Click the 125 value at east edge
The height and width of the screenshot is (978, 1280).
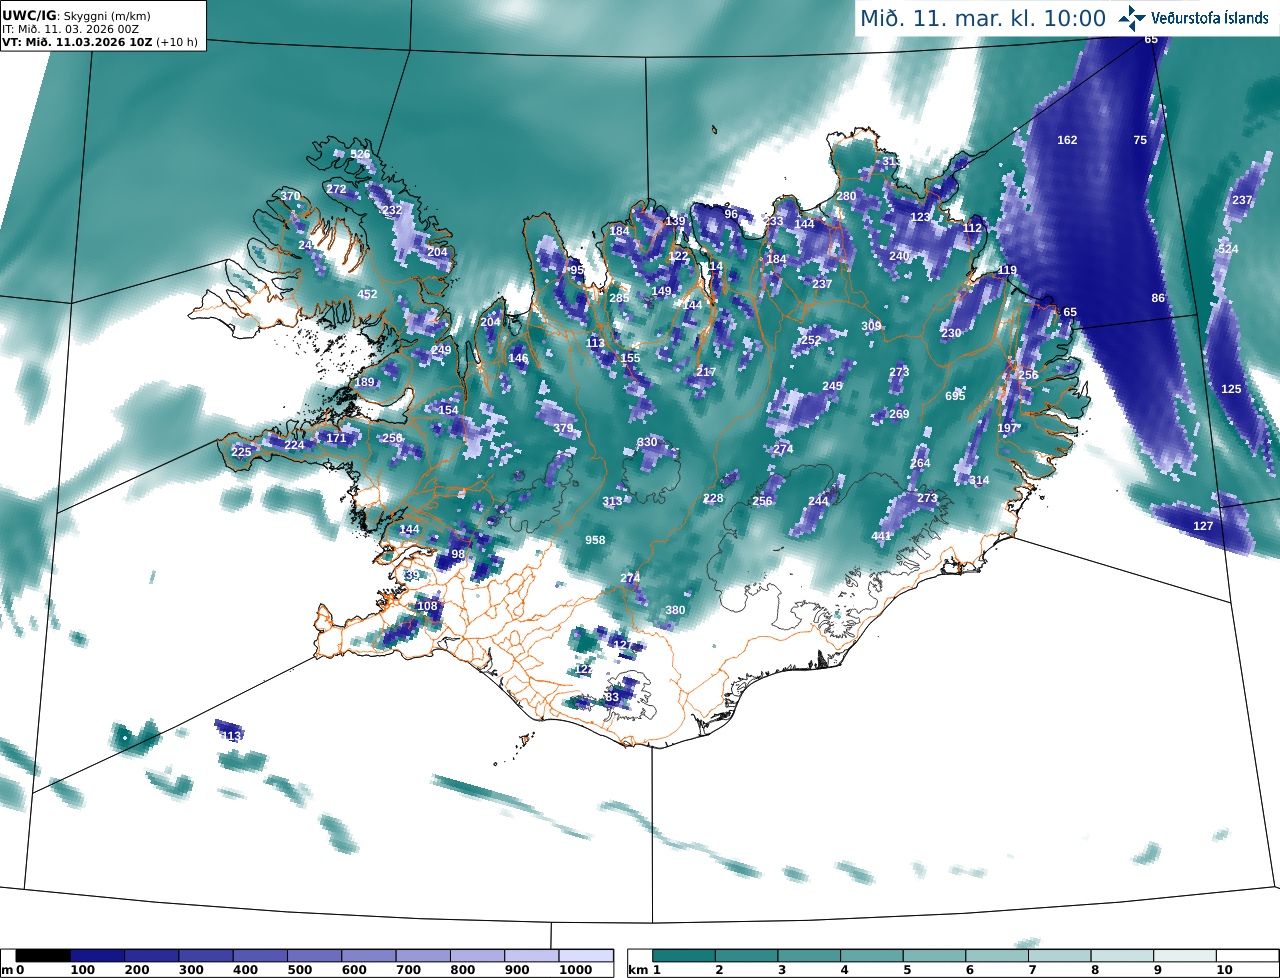point(1231,389)
